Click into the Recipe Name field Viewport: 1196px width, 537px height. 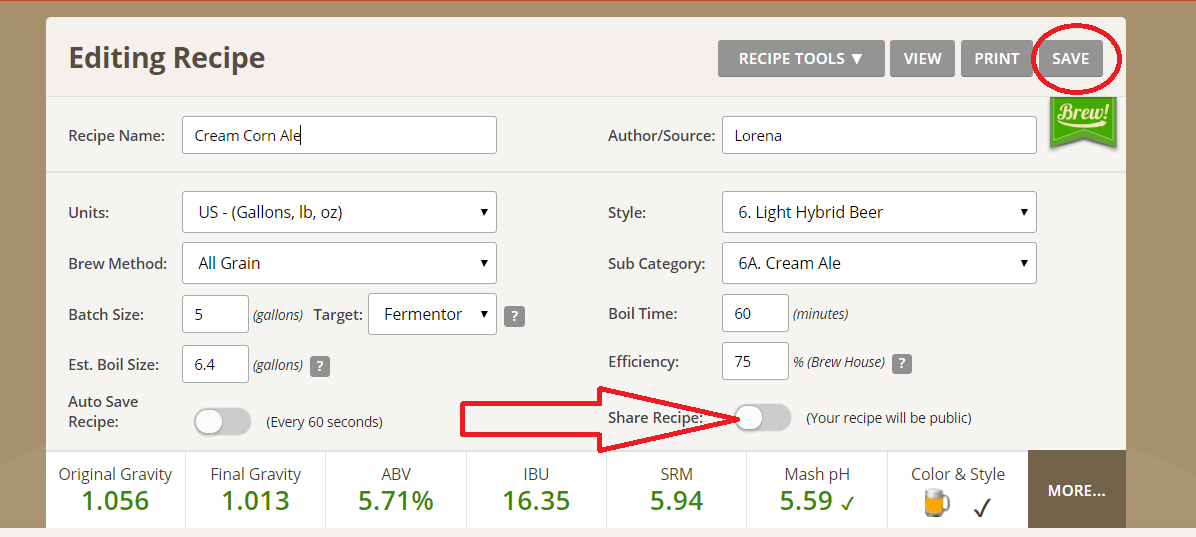339,136
